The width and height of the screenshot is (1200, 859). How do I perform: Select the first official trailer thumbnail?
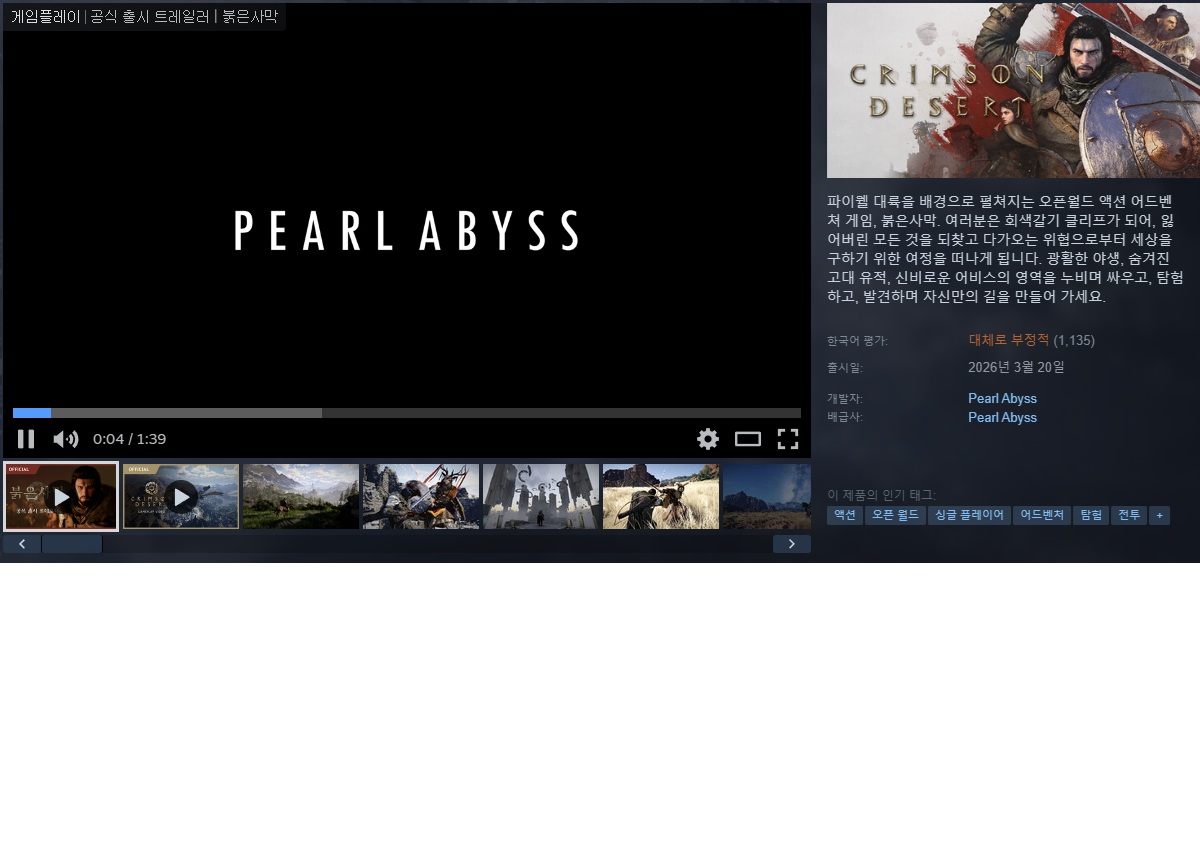tap(61, 497)
